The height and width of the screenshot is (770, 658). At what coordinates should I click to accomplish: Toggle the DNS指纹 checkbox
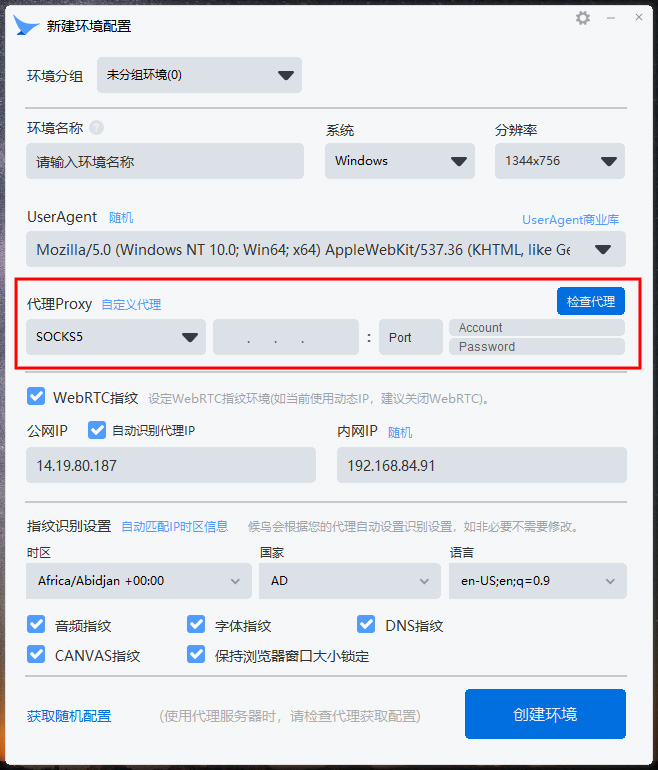click(x=366, y=625)
